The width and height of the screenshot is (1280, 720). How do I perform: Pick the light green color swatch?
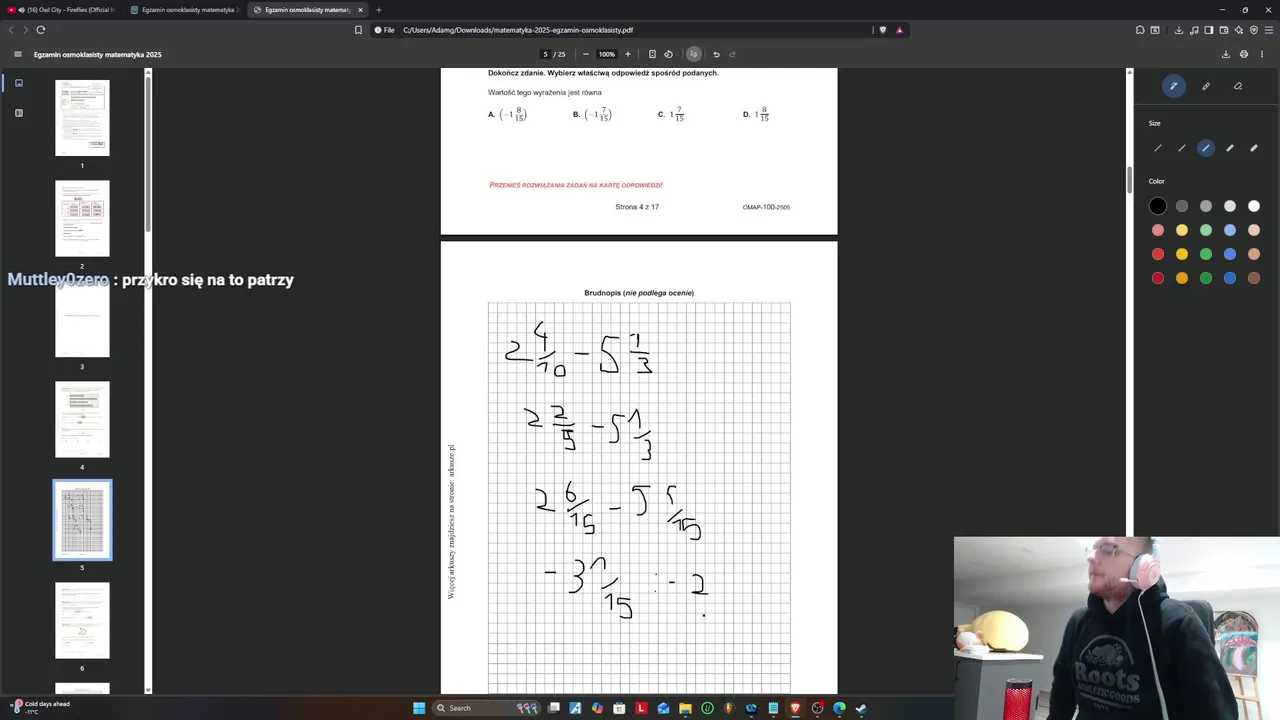click(x=1206, y=230)
